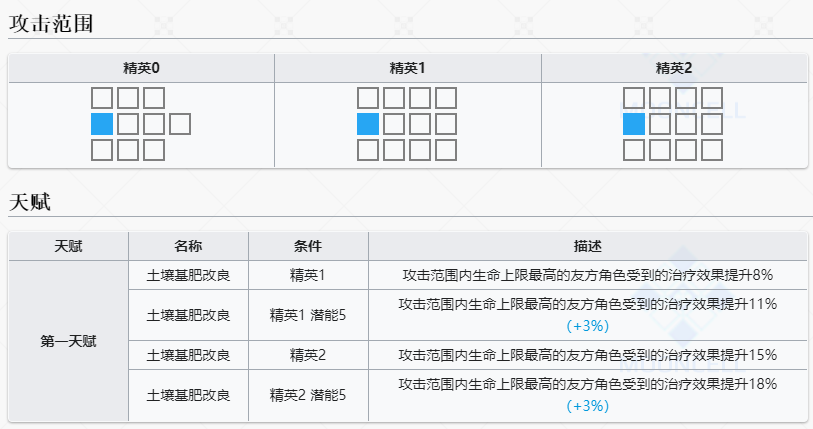This screenshot has width=813, height=429.
Task: Click the 精英2 潜能5 condition cell
Action: pos(308,395)
